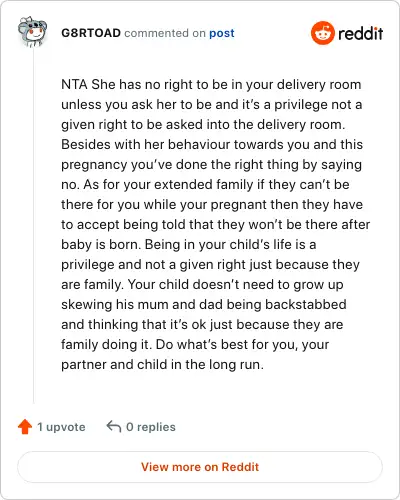
Task: Open the Reddit snoo logo icon
Action: pos(323,33)
